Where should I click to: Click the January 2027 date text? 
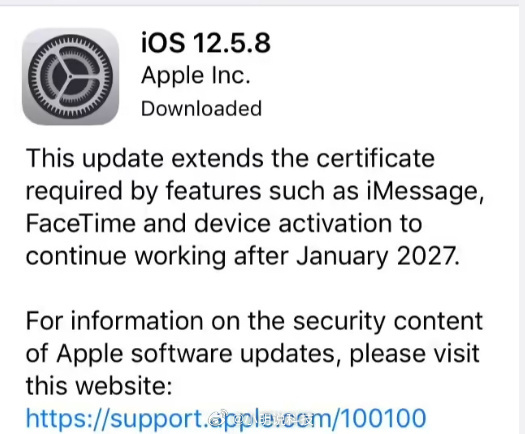[377, 257]
